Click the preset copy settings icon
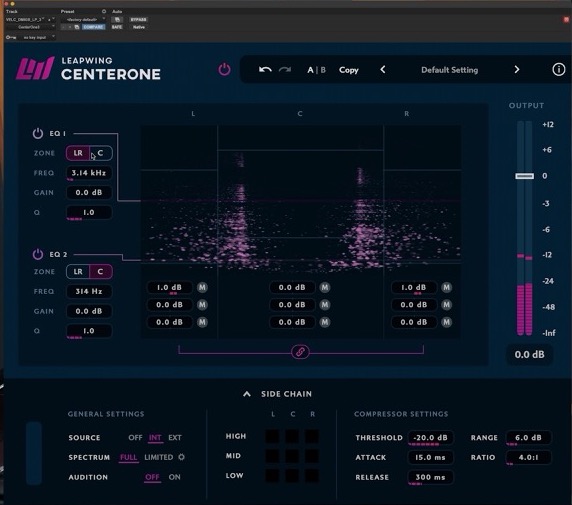The width and height of the screenshot is (572, 505). (x=77, y=27)
